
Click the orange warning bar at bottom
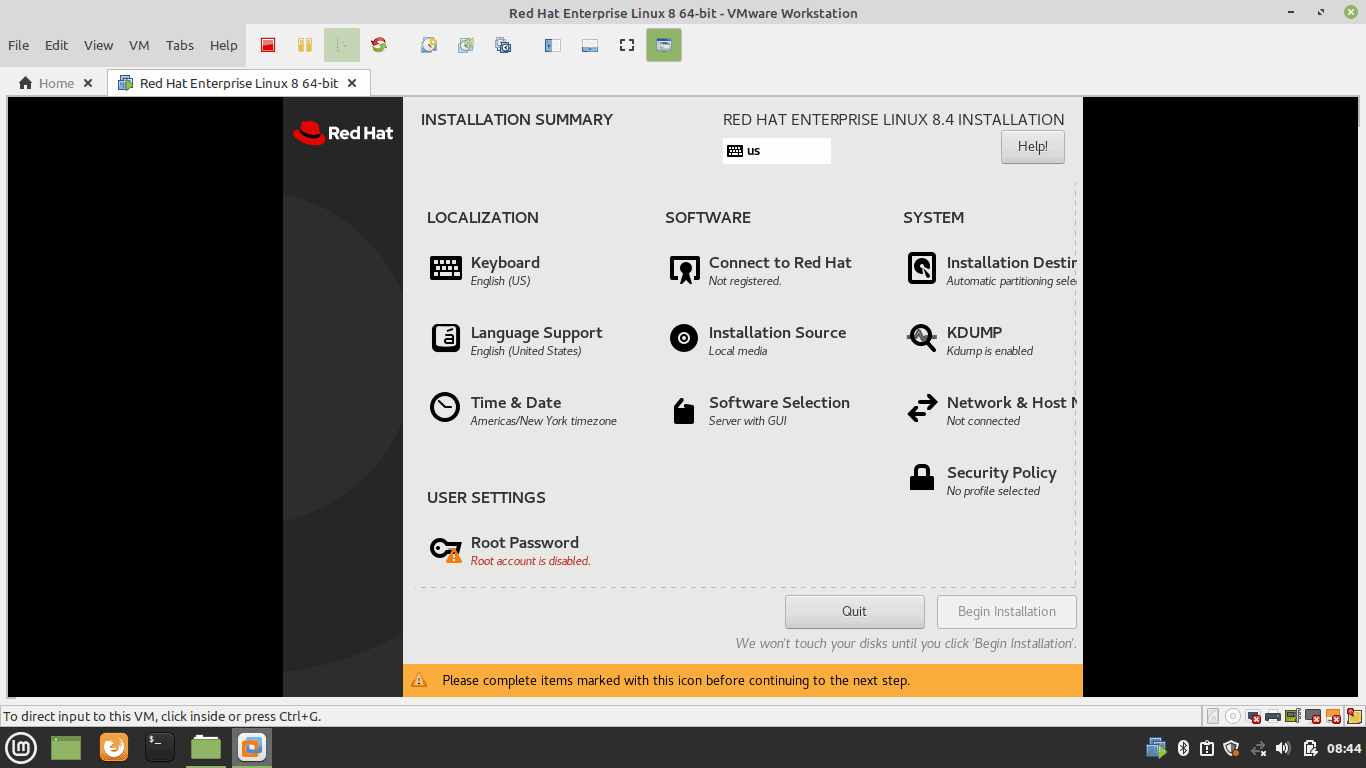coord(743,680)
